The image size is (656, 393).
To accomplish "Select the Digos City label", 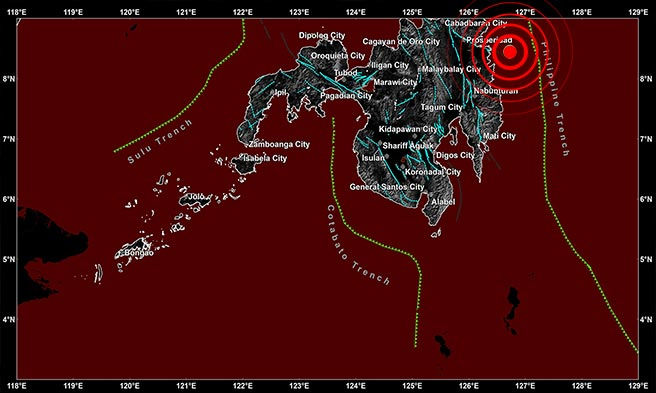I will pyautogui.click(x=455, y=155).
